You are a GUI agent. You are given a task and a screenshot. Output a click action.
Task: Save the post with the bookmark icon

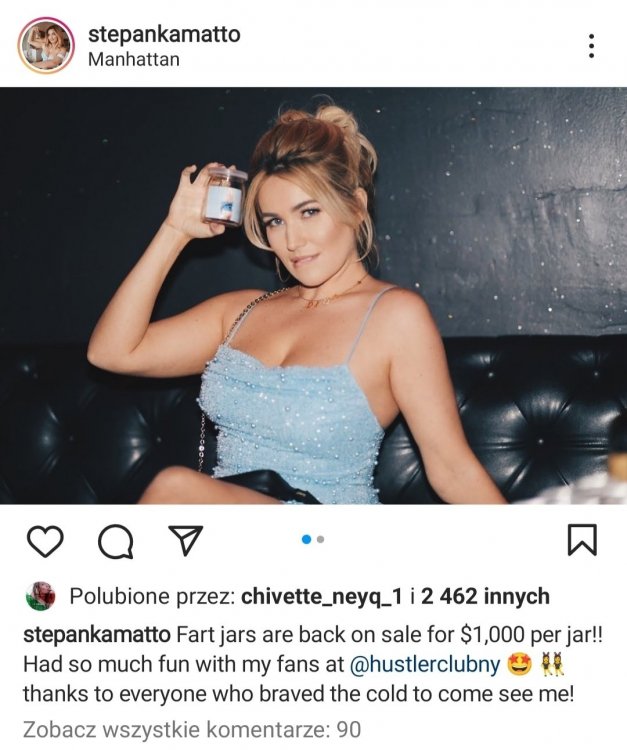(582, 540)
